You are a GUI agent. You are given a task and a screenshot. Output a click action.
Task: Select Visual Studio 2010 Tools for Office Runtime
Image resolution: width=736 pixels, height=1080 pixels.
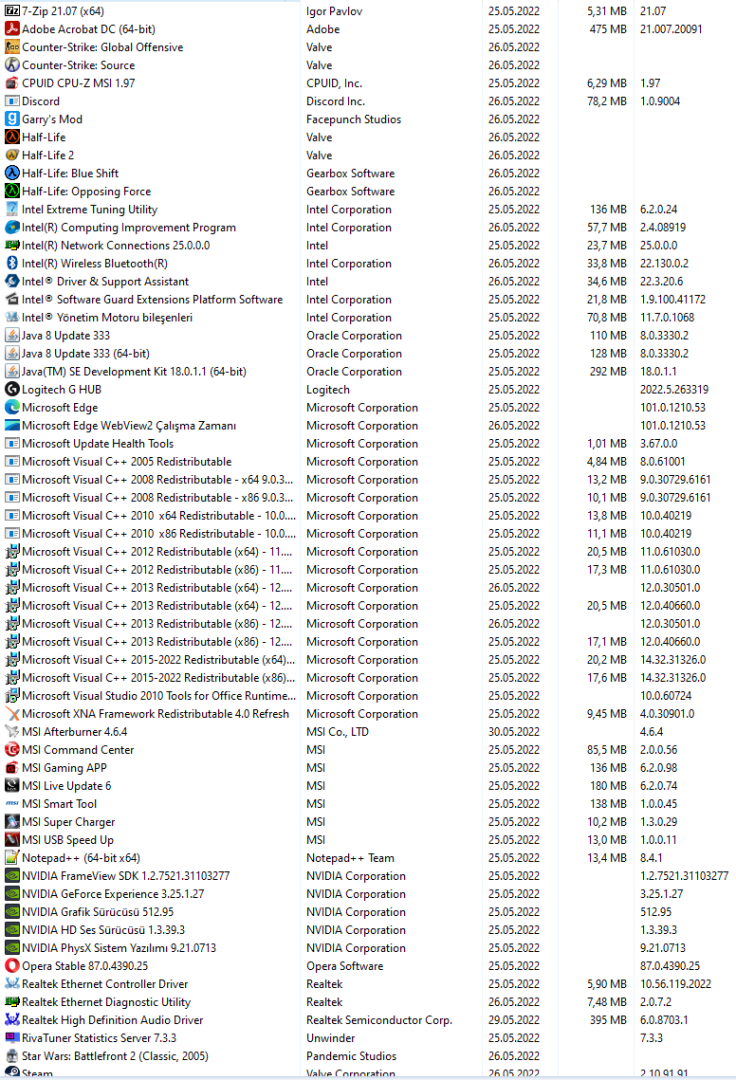tap(159, 696)
